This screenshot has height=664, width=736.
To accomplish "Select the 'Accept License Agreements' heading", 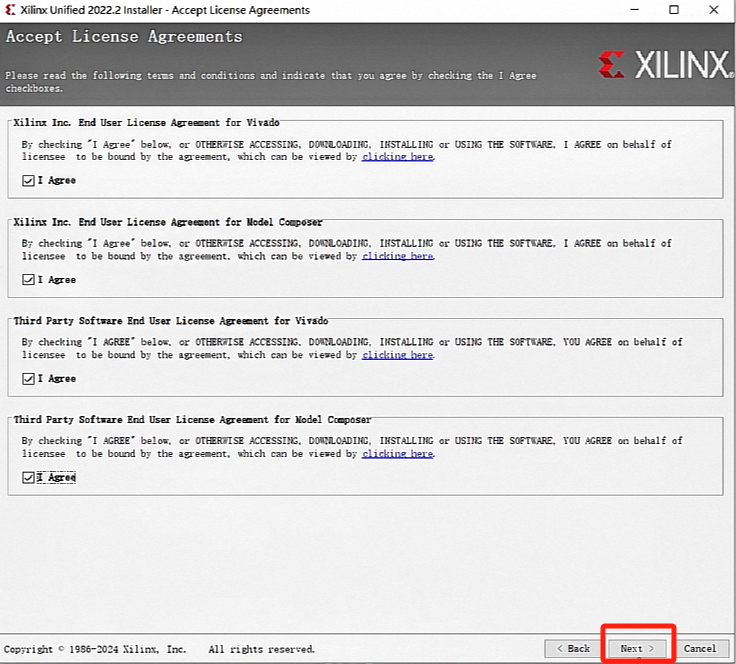I will (124, 37).
